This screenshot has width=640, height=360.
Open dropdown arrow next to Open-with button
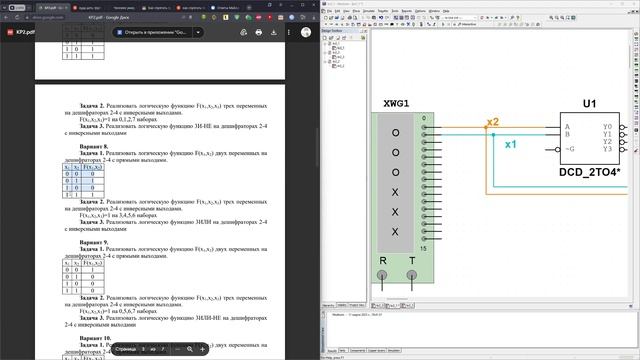pos(198,32)
